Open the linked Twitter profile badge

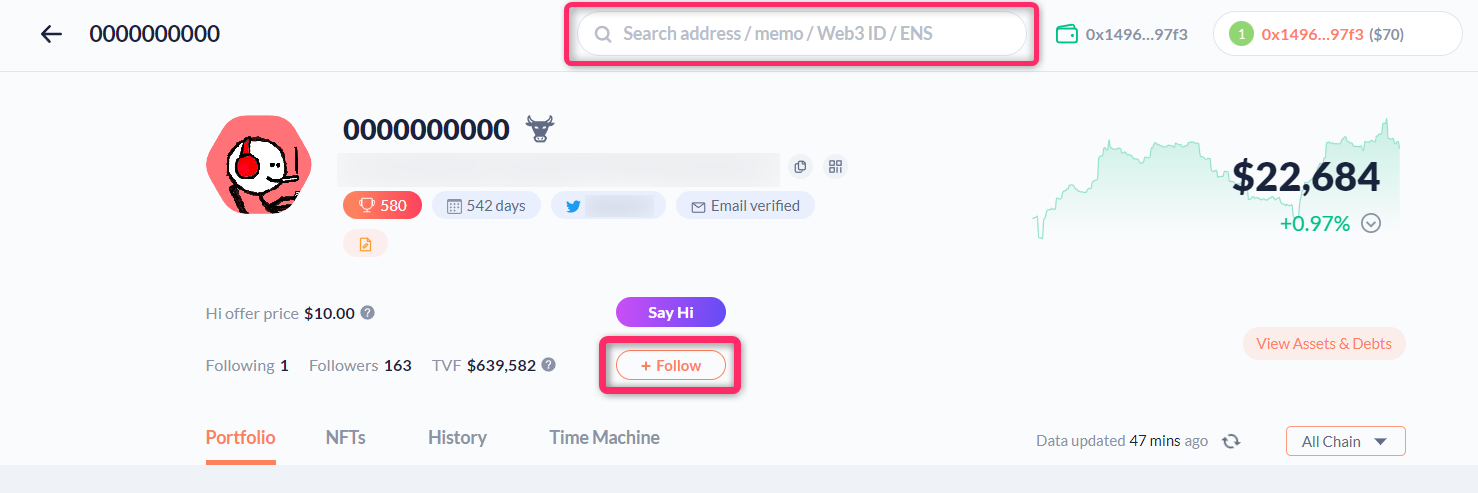608,206
